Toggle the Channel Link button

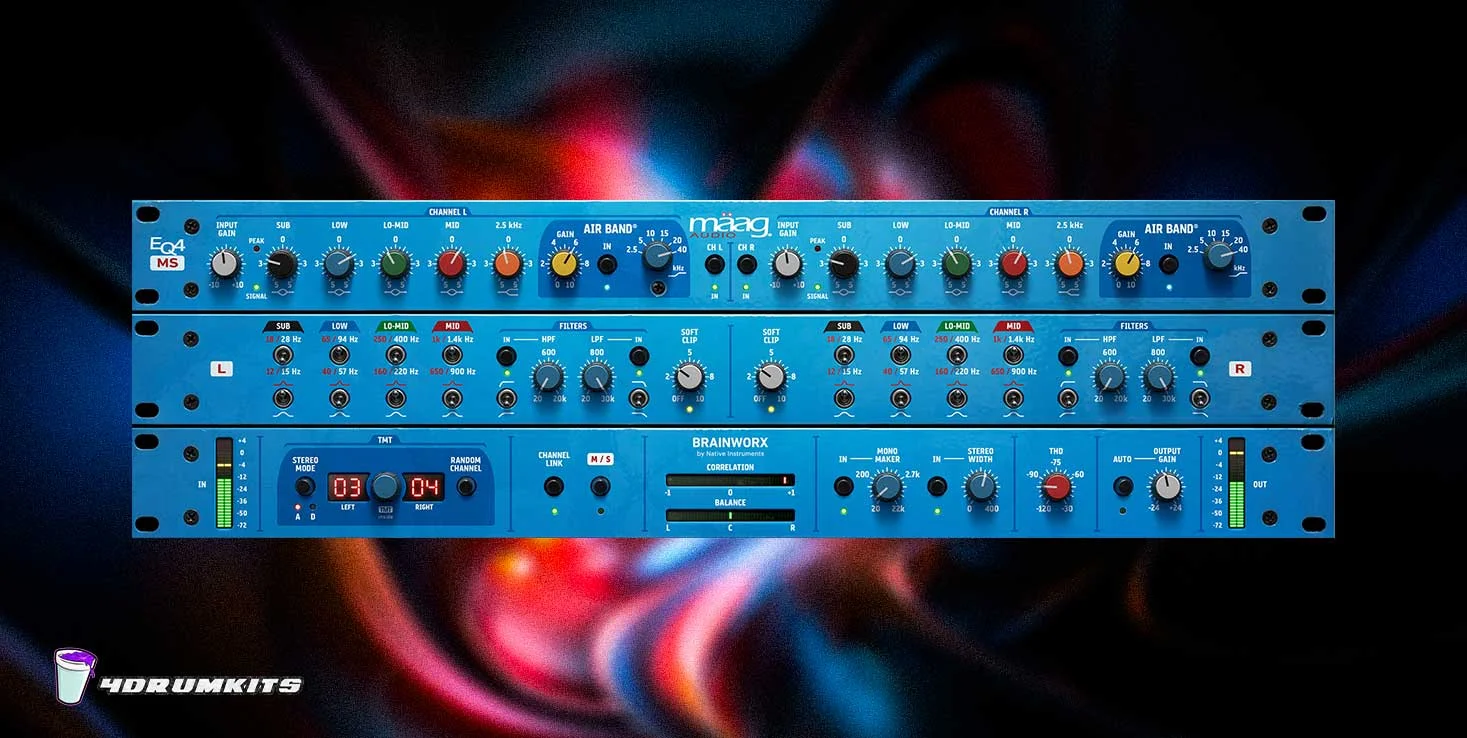tap(553, 487)
